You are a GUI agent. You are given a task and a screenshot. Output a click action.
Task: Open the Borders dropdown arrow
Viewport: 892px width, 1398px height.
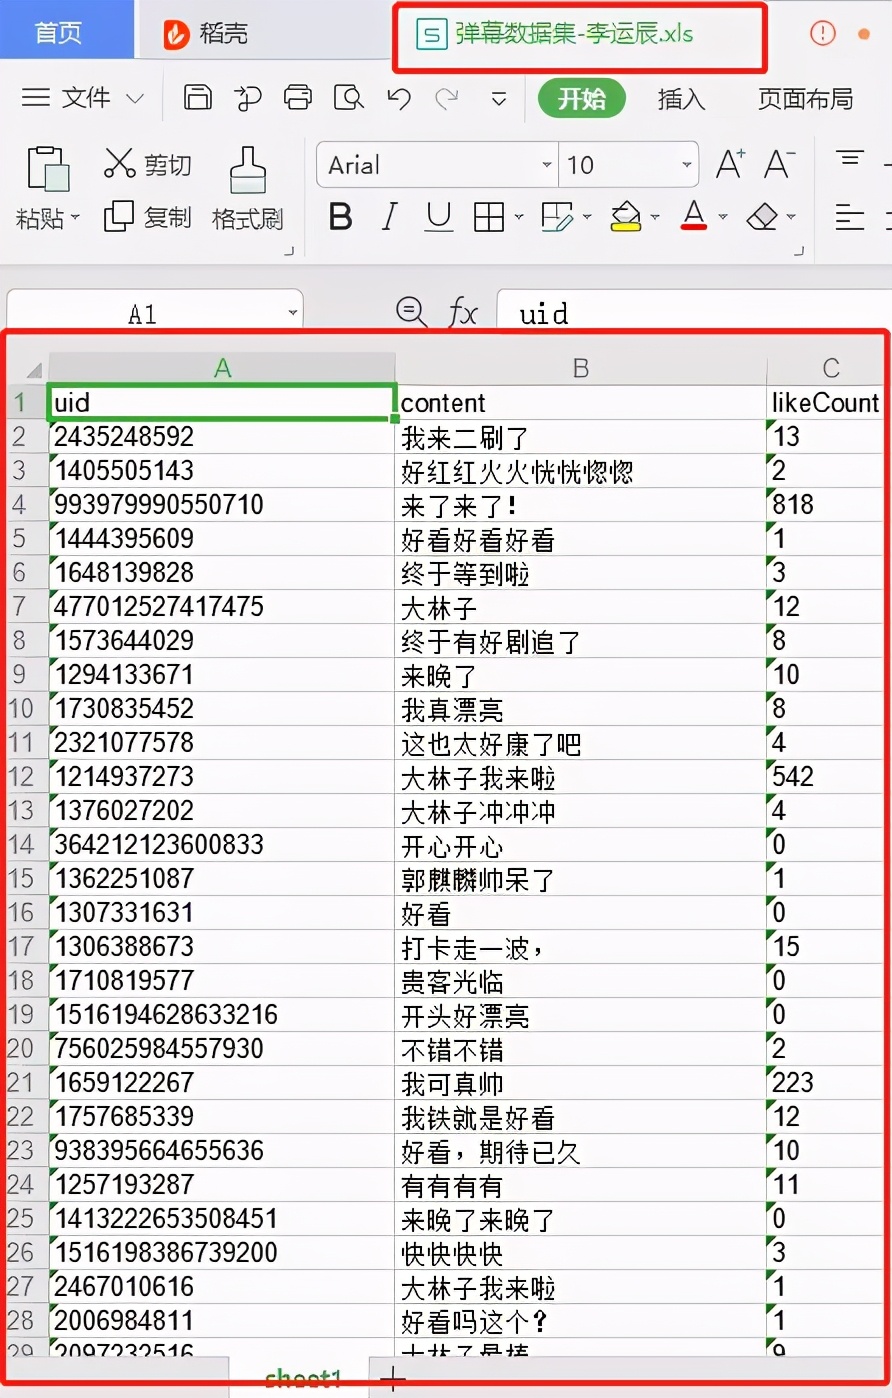[519, 217]
